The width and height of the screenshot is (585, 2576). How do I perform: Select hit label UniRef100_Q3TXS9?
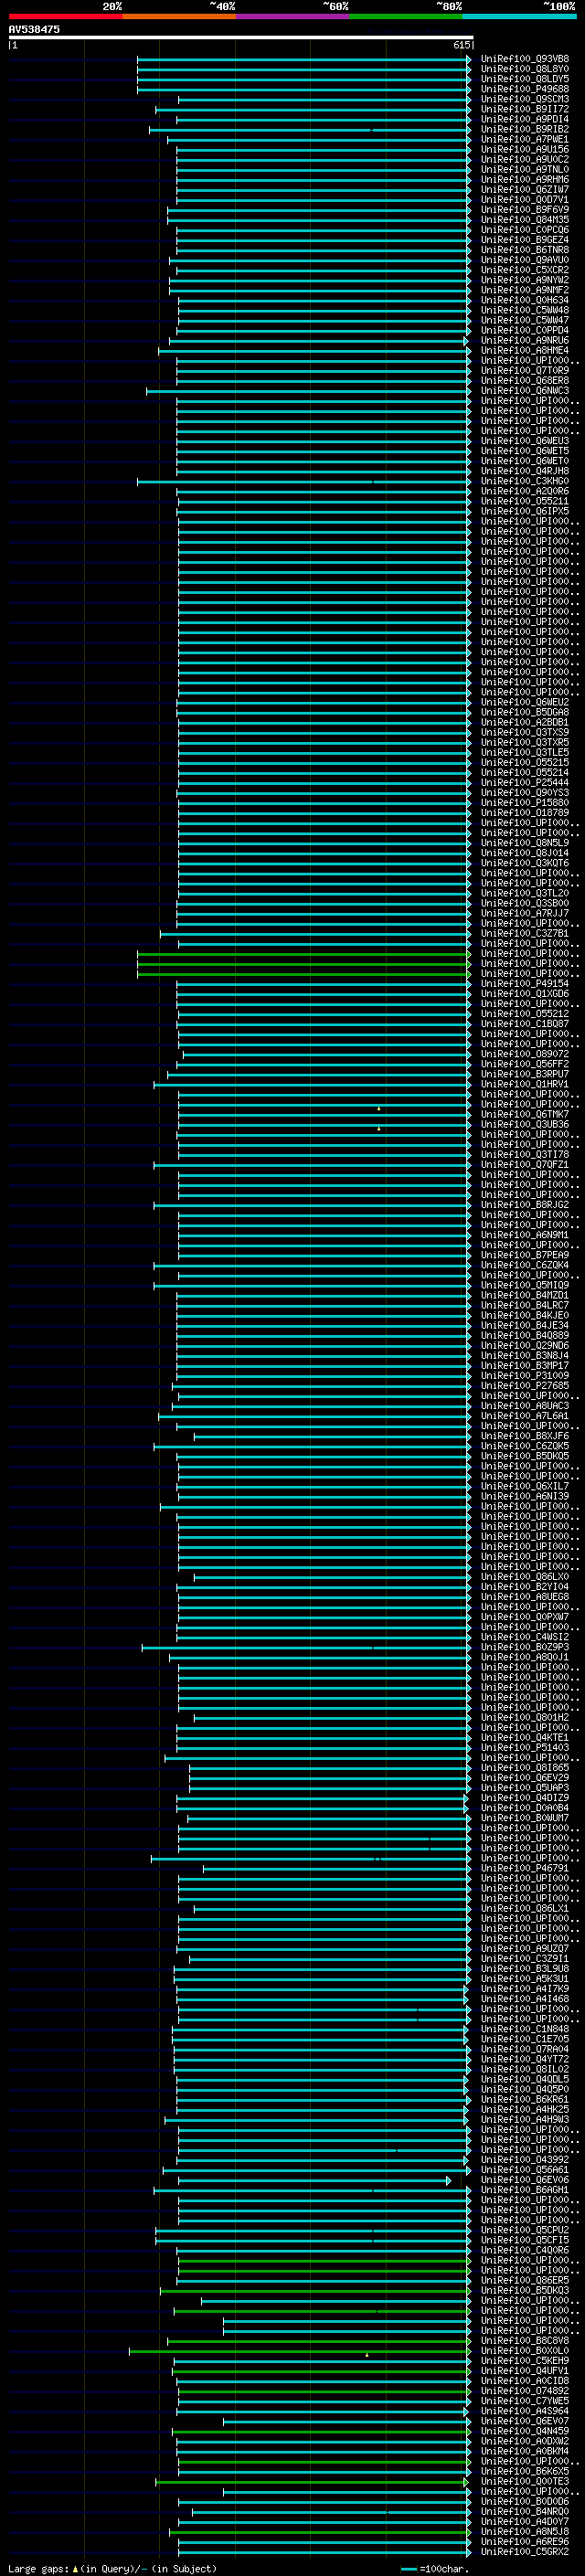pyautogui.click(x=525, y=732)
